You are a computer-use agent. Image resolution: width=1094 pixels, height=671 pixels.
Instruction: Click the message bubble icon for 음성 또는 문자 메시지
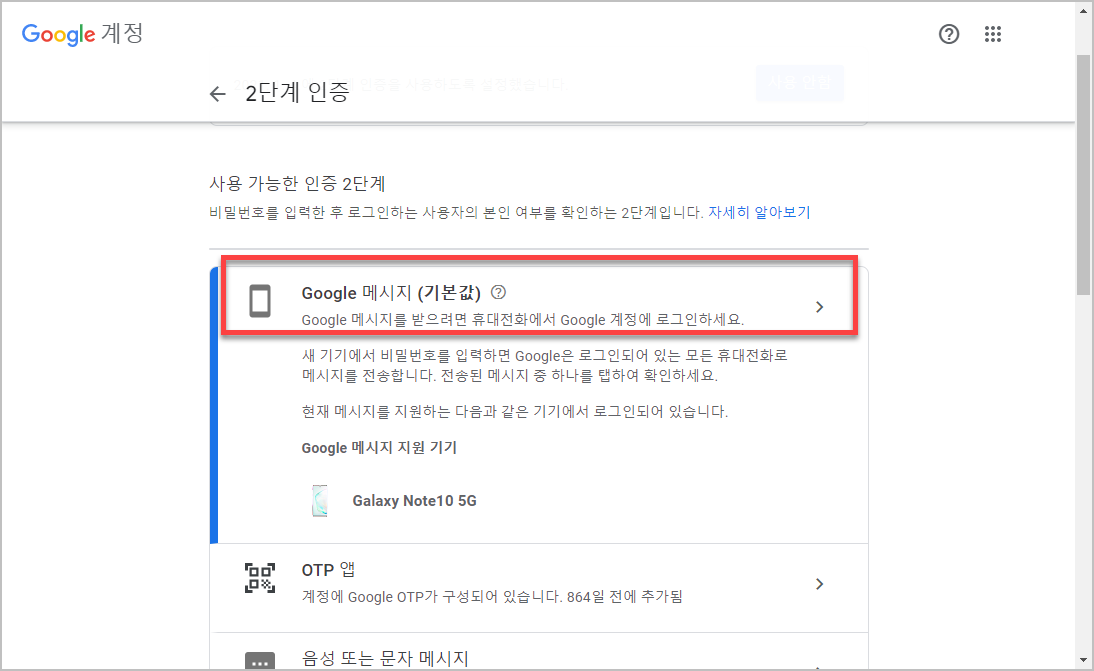point(260,661)
